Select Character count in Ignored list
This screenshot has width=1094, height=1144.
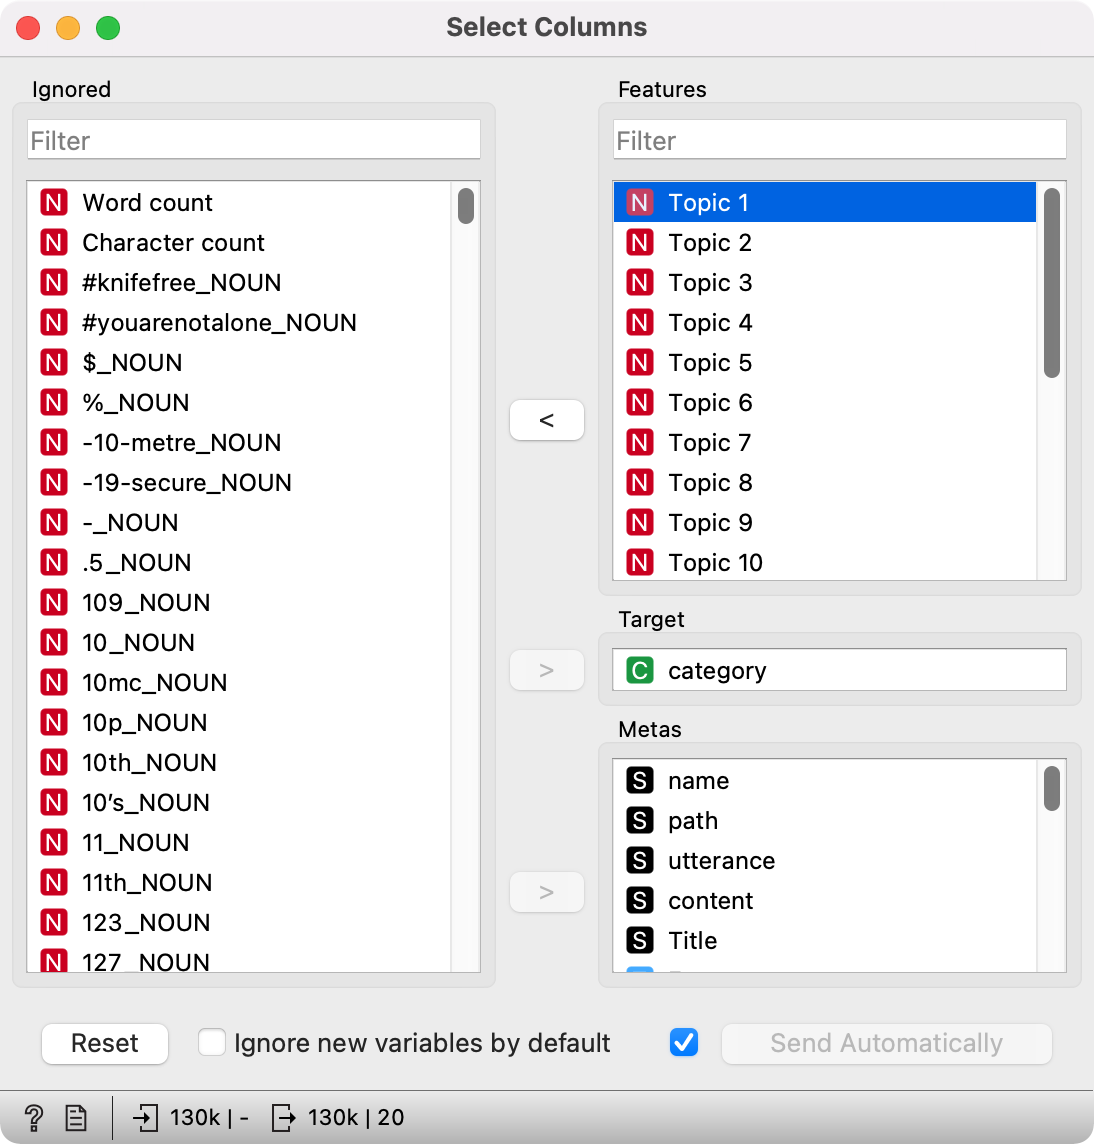click(x=173, y=243)
